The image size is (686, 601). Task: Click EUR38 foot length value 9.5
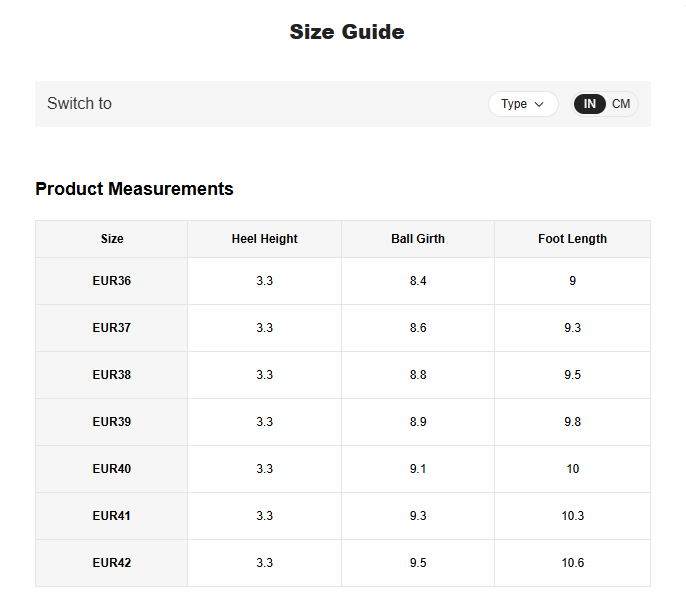point(572,375)
